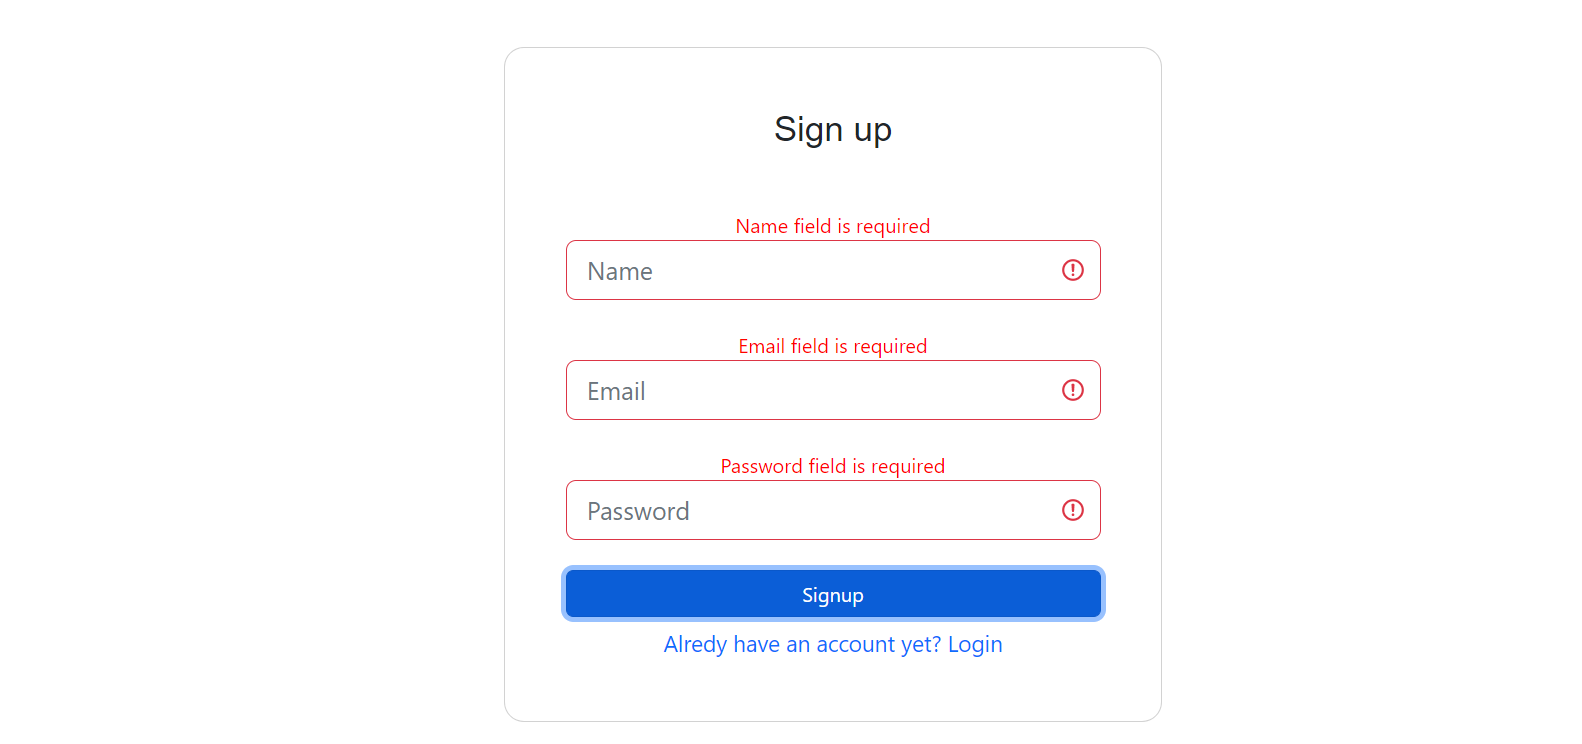Click the 'Password' placeholder text
1582x744 pixels.
638,512
